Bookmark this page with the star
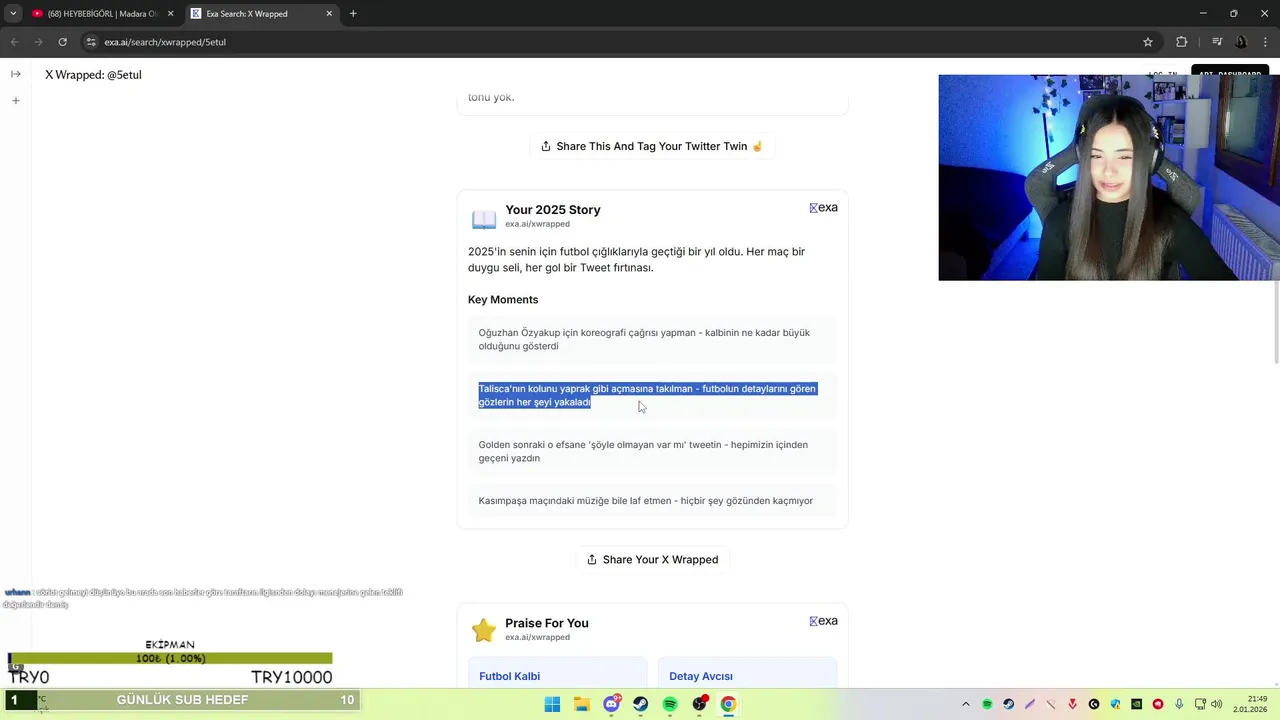This screenshot has width=1280, height=720. pos(1148,42)
